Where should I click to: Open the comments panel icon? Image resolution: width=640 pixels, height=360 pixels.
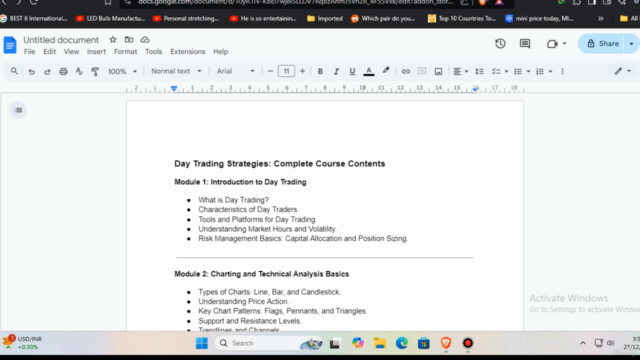click(x=524, y=44)
